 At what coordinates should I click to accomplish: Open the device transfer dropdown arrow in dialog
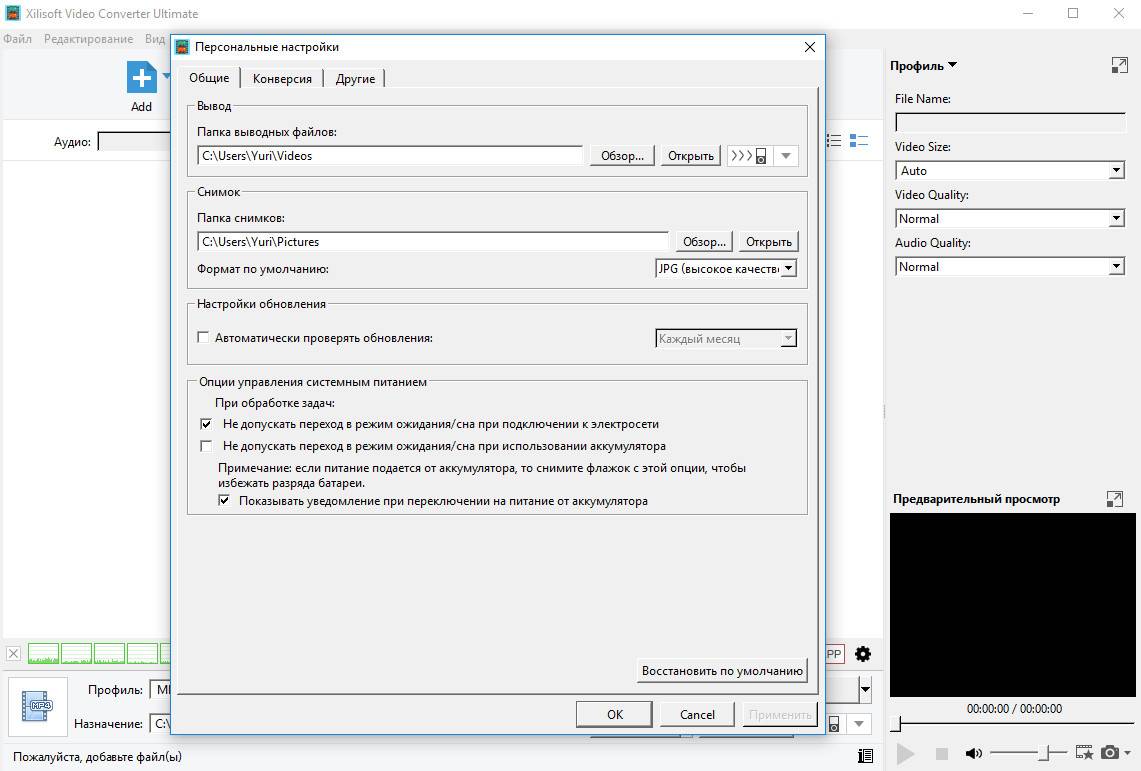(786, 156)
